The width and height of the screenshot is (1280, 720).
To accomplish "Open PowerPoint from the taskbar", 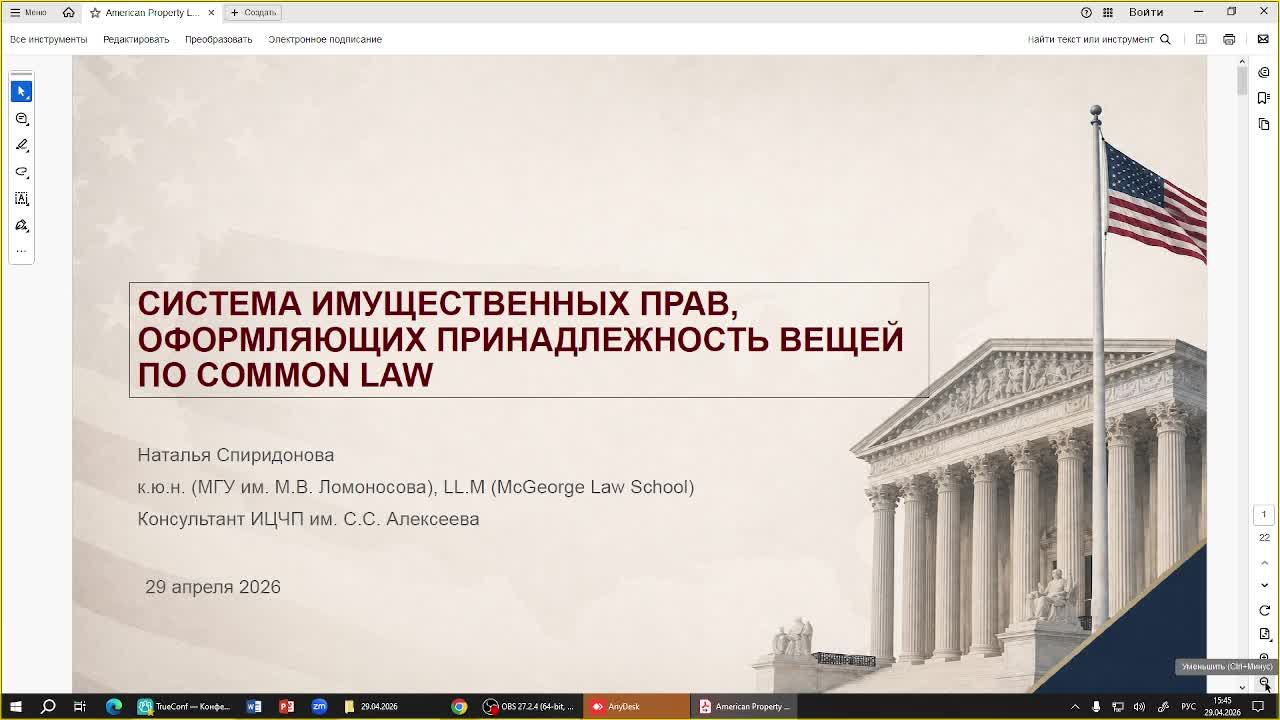I will [x=286, y=706].
